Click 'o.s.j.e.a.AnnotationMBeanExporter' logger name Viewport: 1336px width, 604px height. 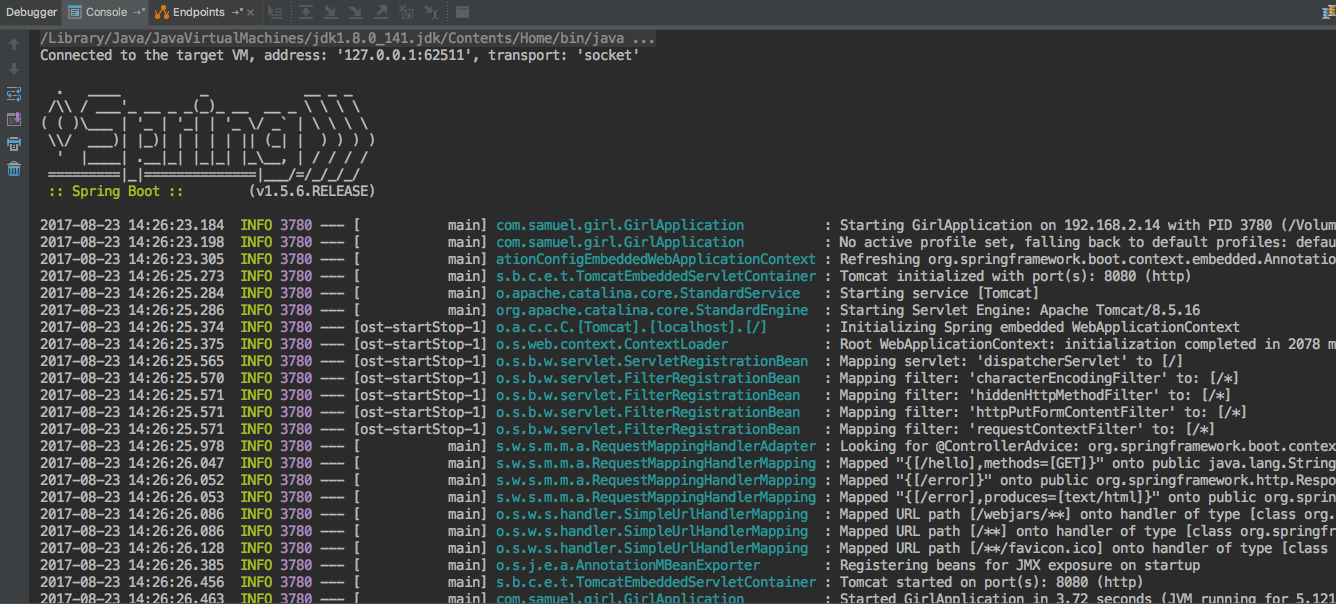[628, 565]
